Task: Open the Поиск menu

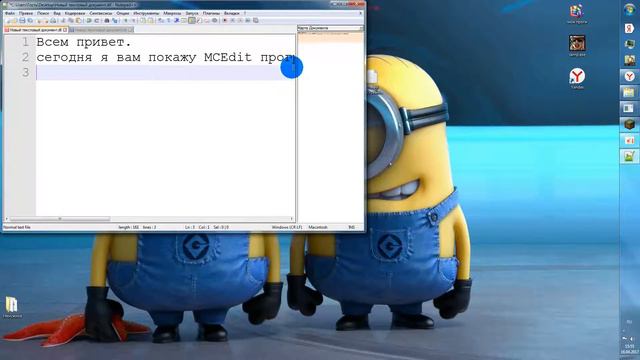Action: pos(43,13)
